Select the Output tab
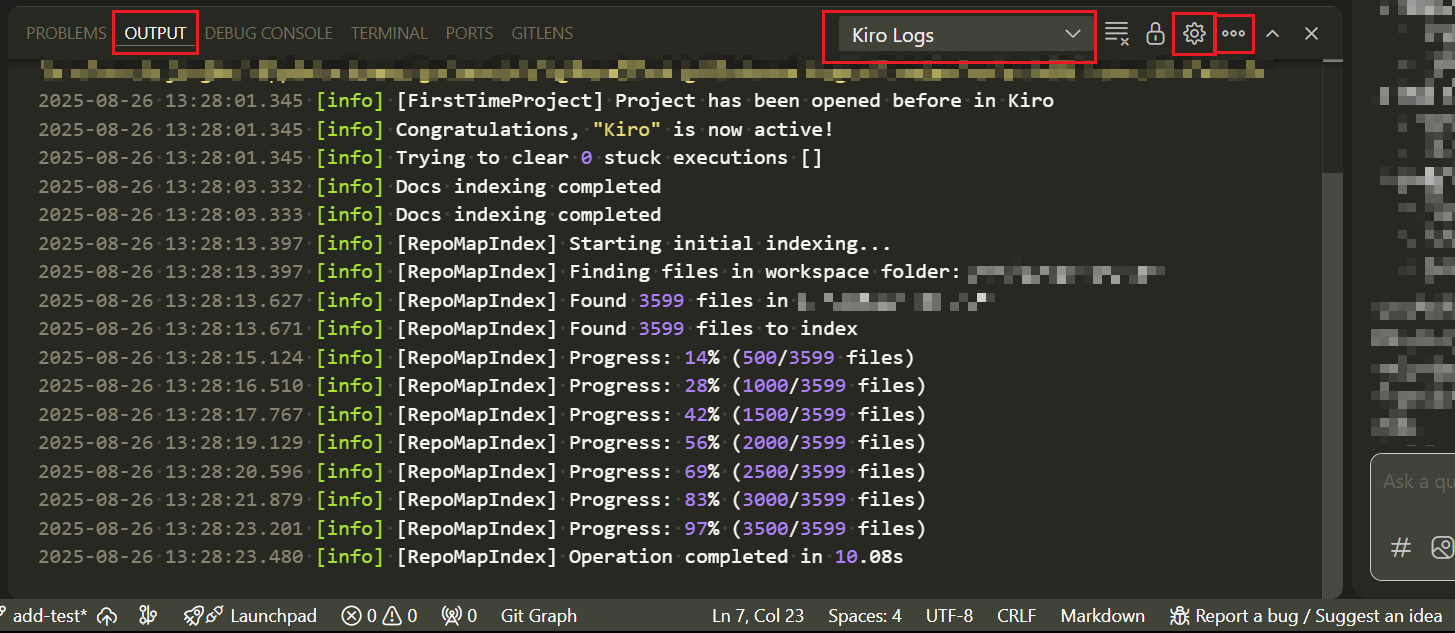Screen dimensions: 1455x633 pyautogui.click(x=155, y=33)
